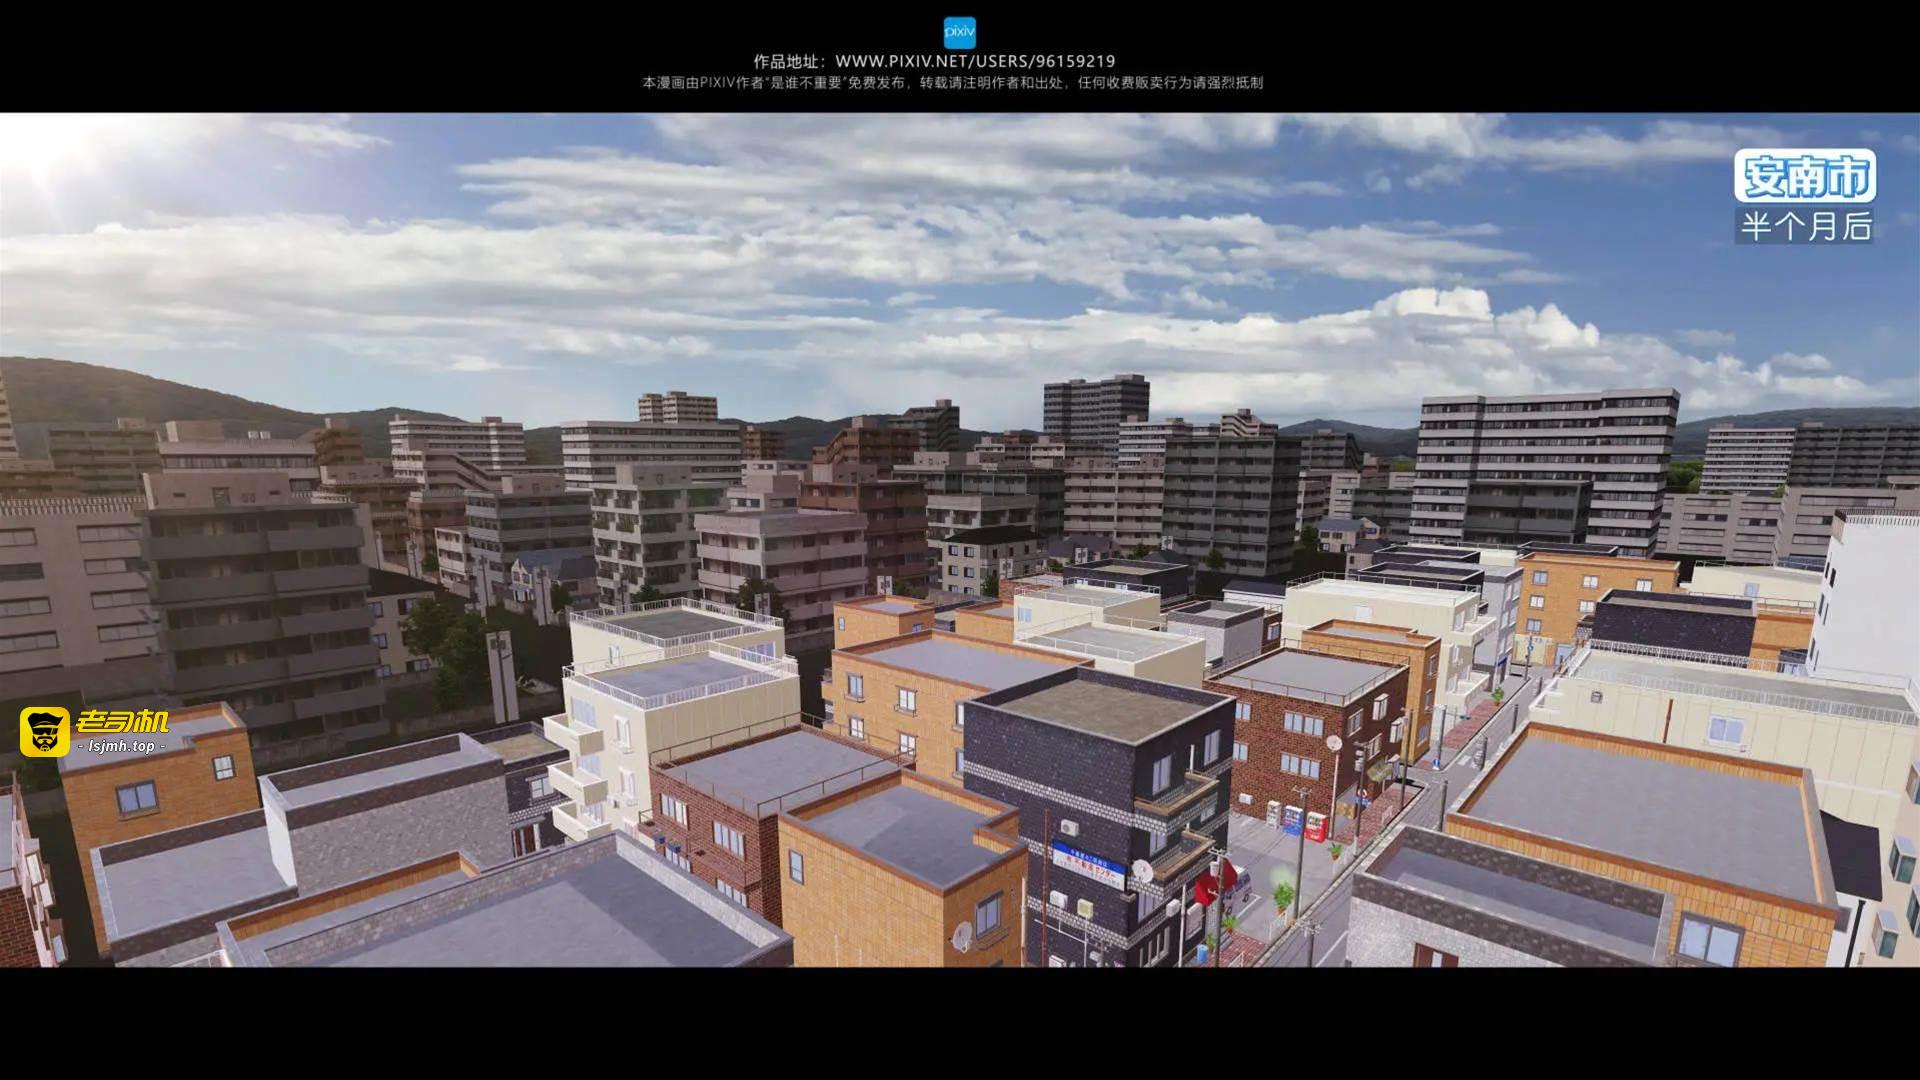Click the satellite dish beside the blue signboard
Screen dimensions: 1920x1080
click(x=1143, y=871)
